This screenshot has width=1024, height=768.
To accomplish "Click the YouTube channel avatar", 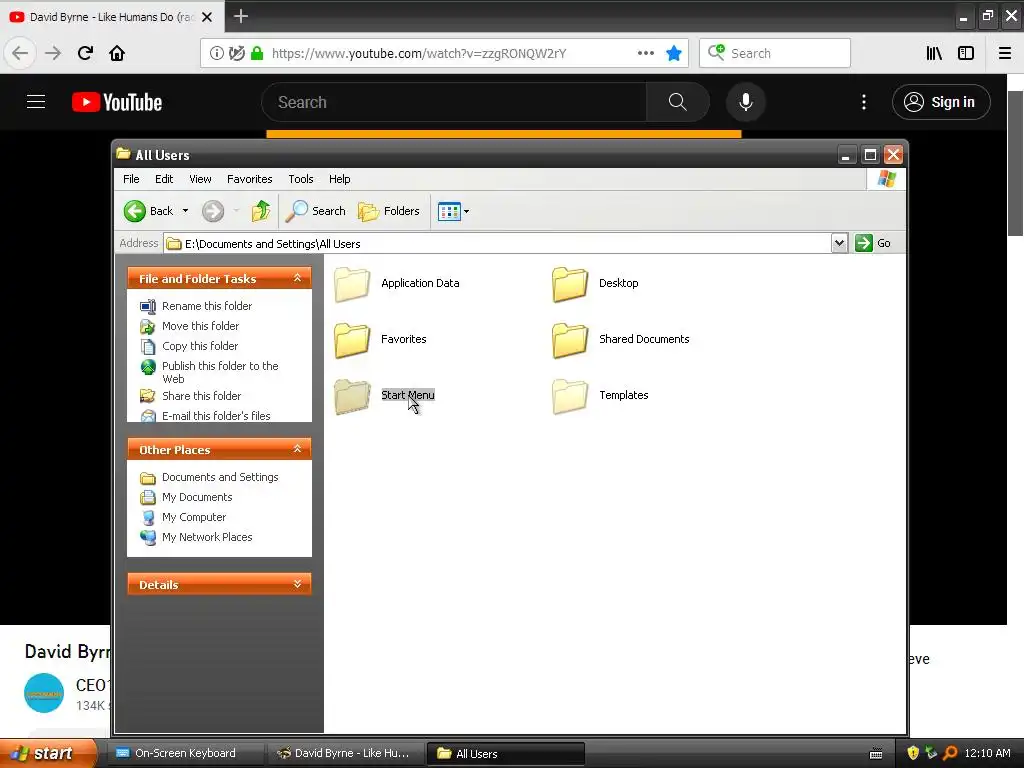I will (x=44, y=693).
